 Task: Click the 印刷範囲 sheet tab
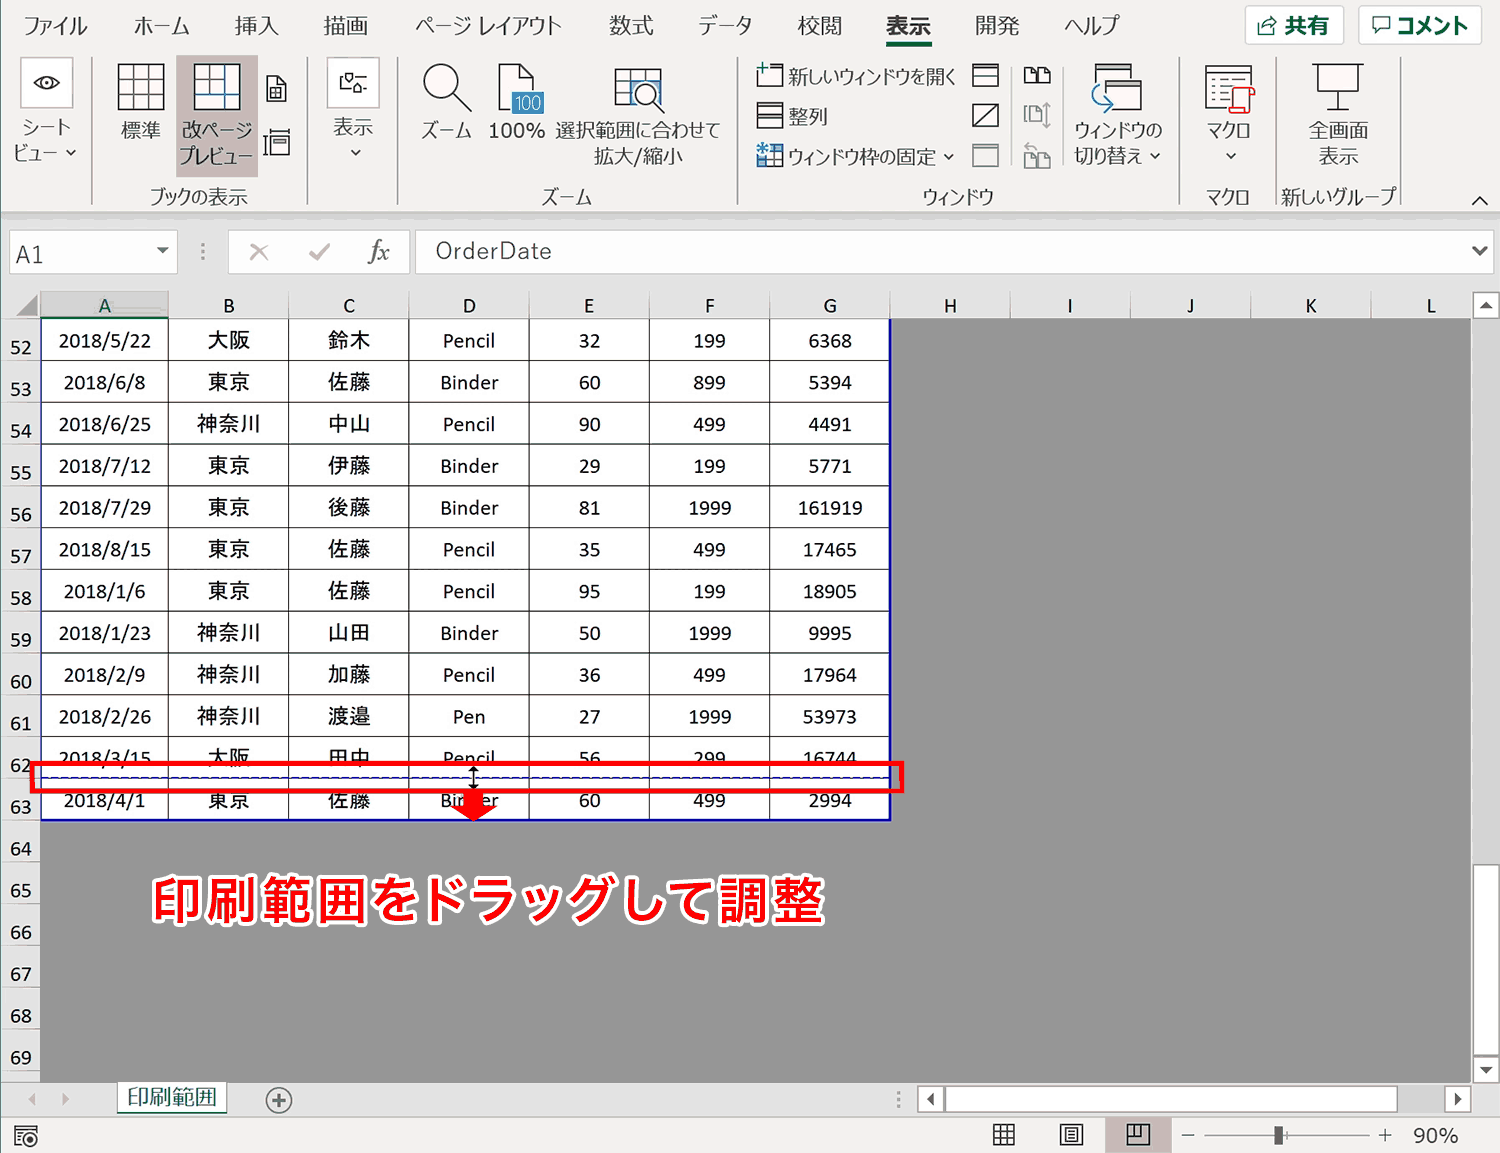[172, 1097]
